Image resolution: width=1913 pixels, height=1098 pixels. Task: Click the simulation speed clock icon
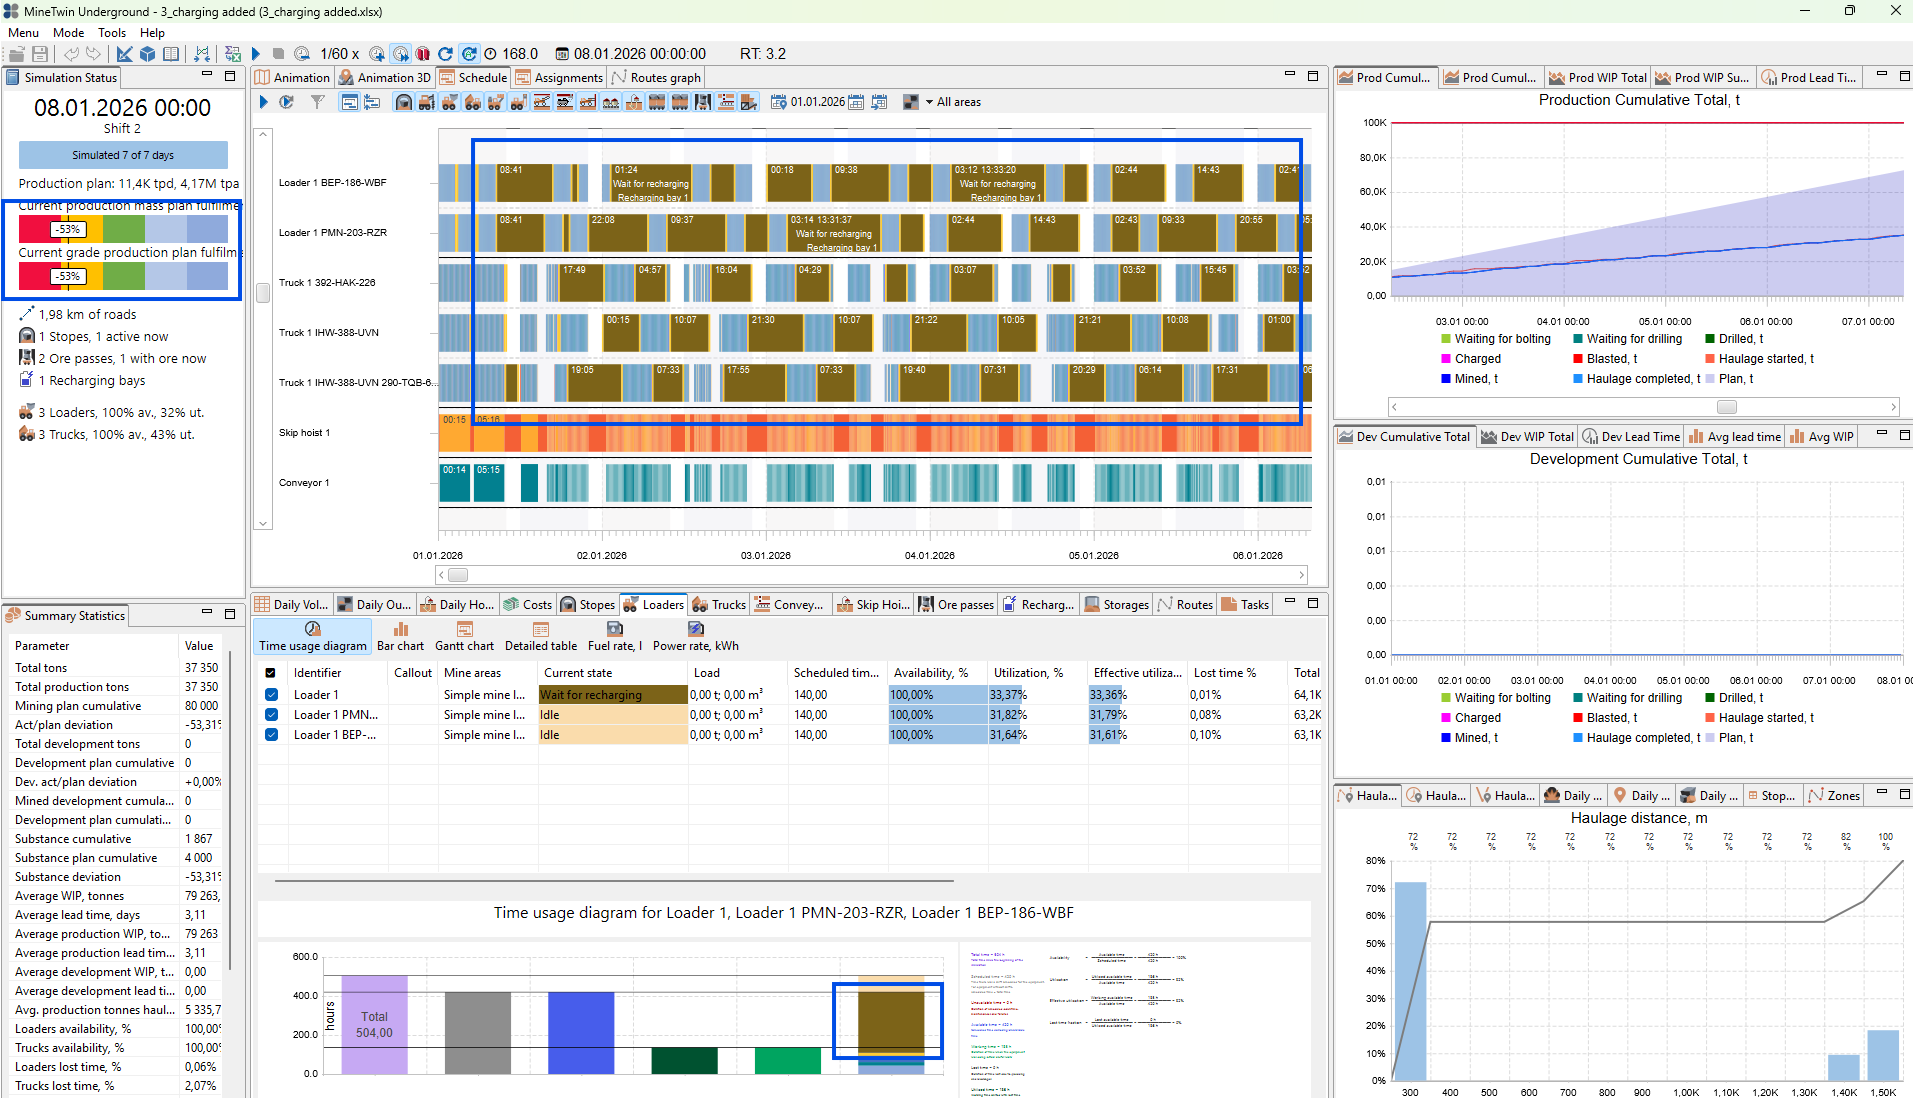point(302,54)
